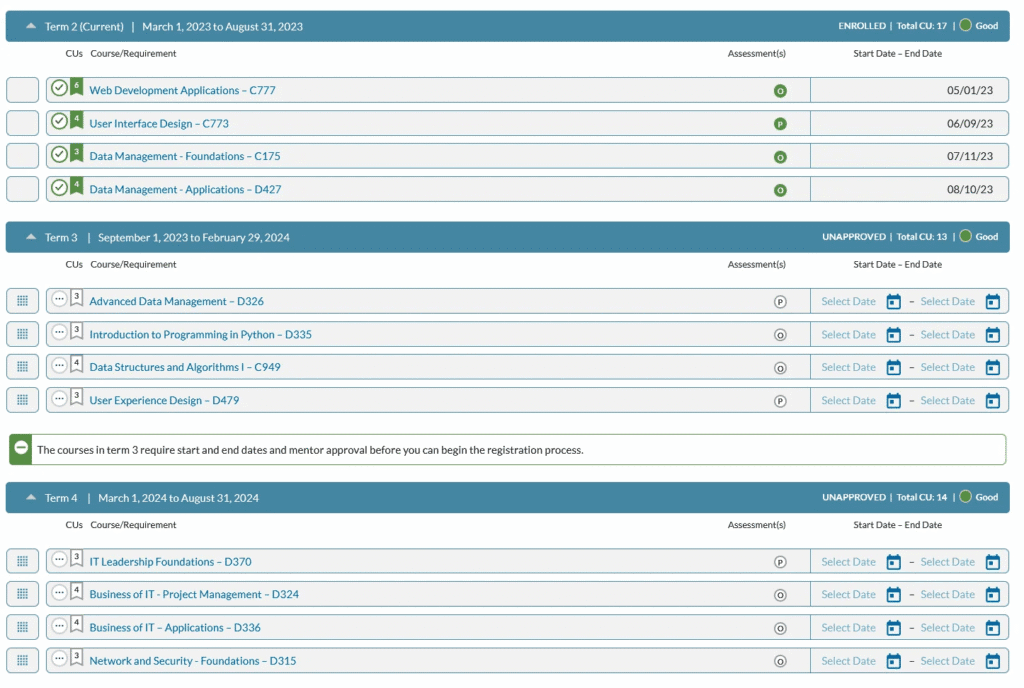Click the objective assessment icon for Web Development Applications
The image size is (1024, 688).
[x=781, y=90]
